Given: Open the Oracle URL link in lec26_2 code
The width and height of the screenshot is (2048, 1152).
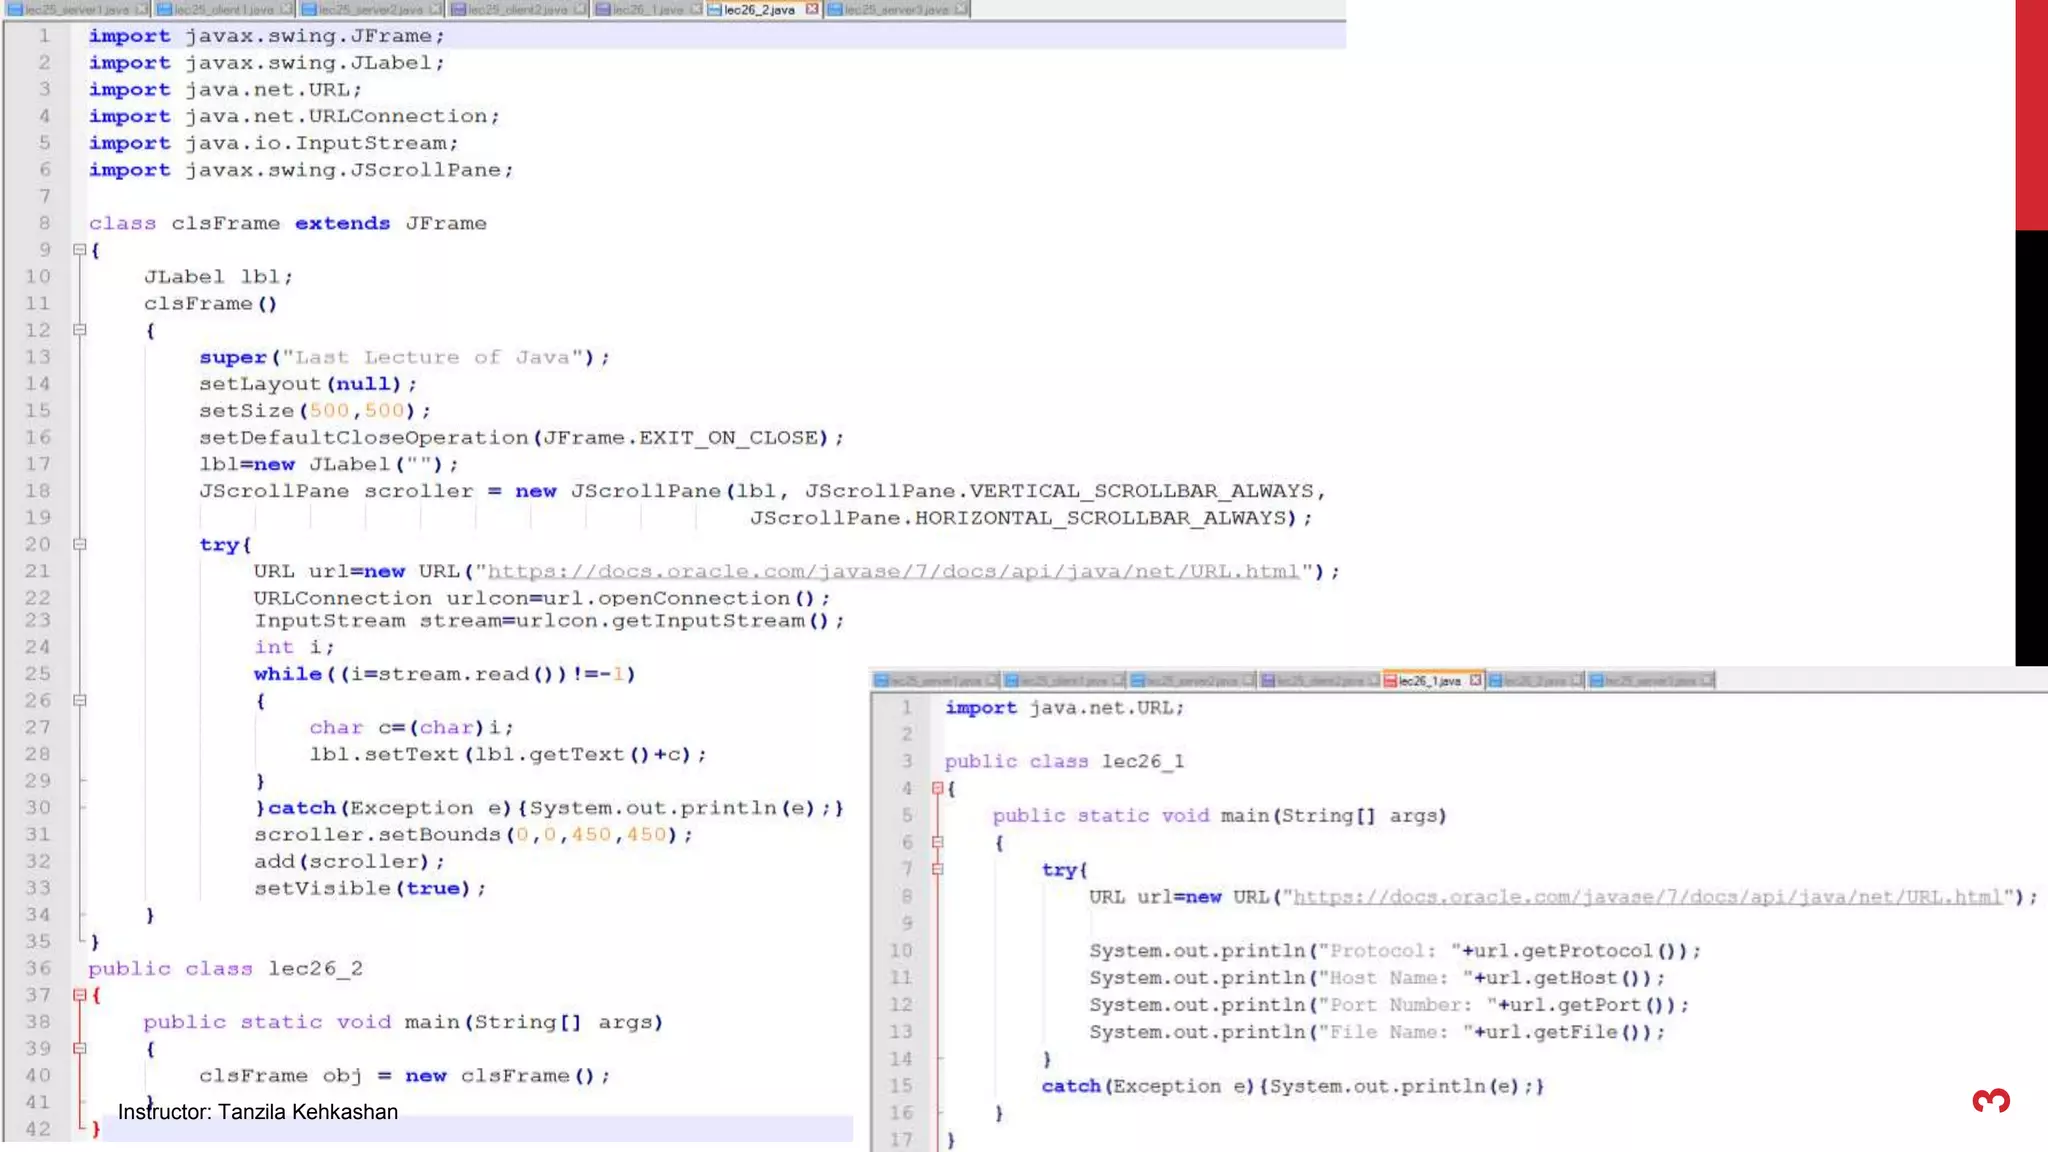Looking at the screenshot, I should pyautogui.click(x=892, y=571).
